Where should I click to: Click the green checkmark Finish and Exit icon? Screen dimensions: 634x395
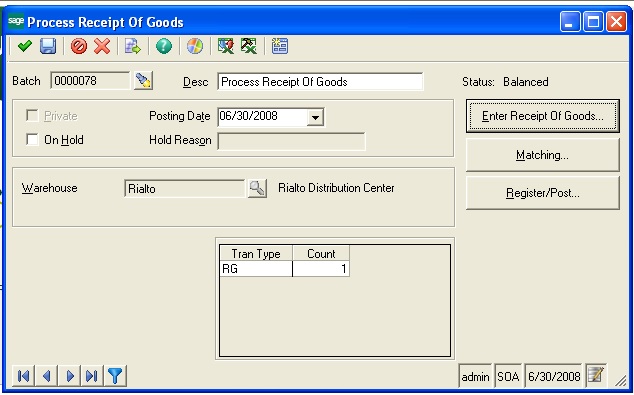25,46
